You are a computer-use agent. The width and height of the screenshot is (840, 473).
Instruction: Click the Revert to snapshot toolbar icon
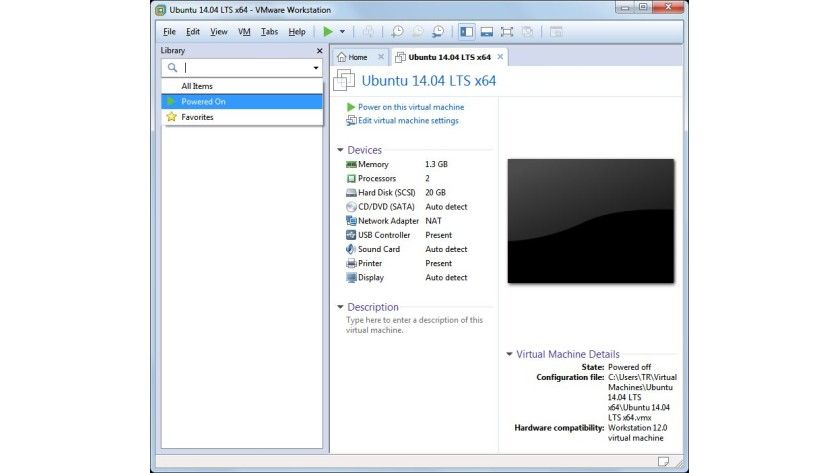pos(418,32)
